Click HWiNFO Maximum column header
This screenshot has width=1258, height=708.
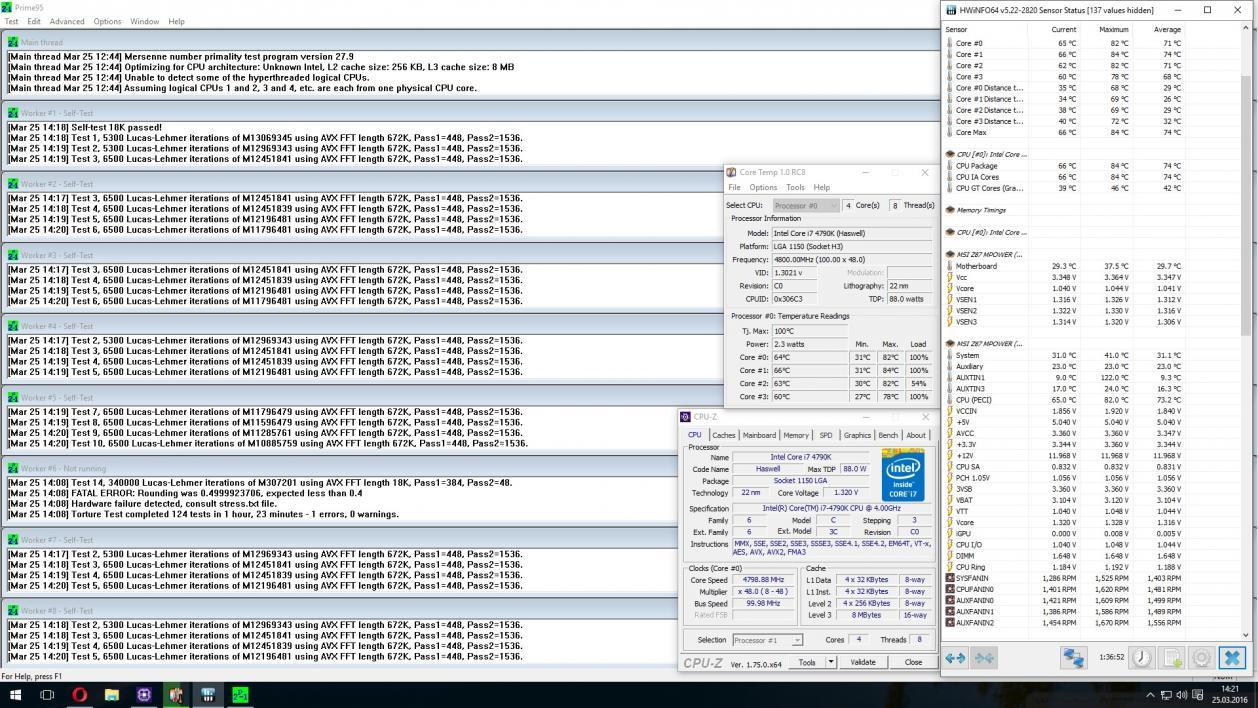[x=1113, y=29]
